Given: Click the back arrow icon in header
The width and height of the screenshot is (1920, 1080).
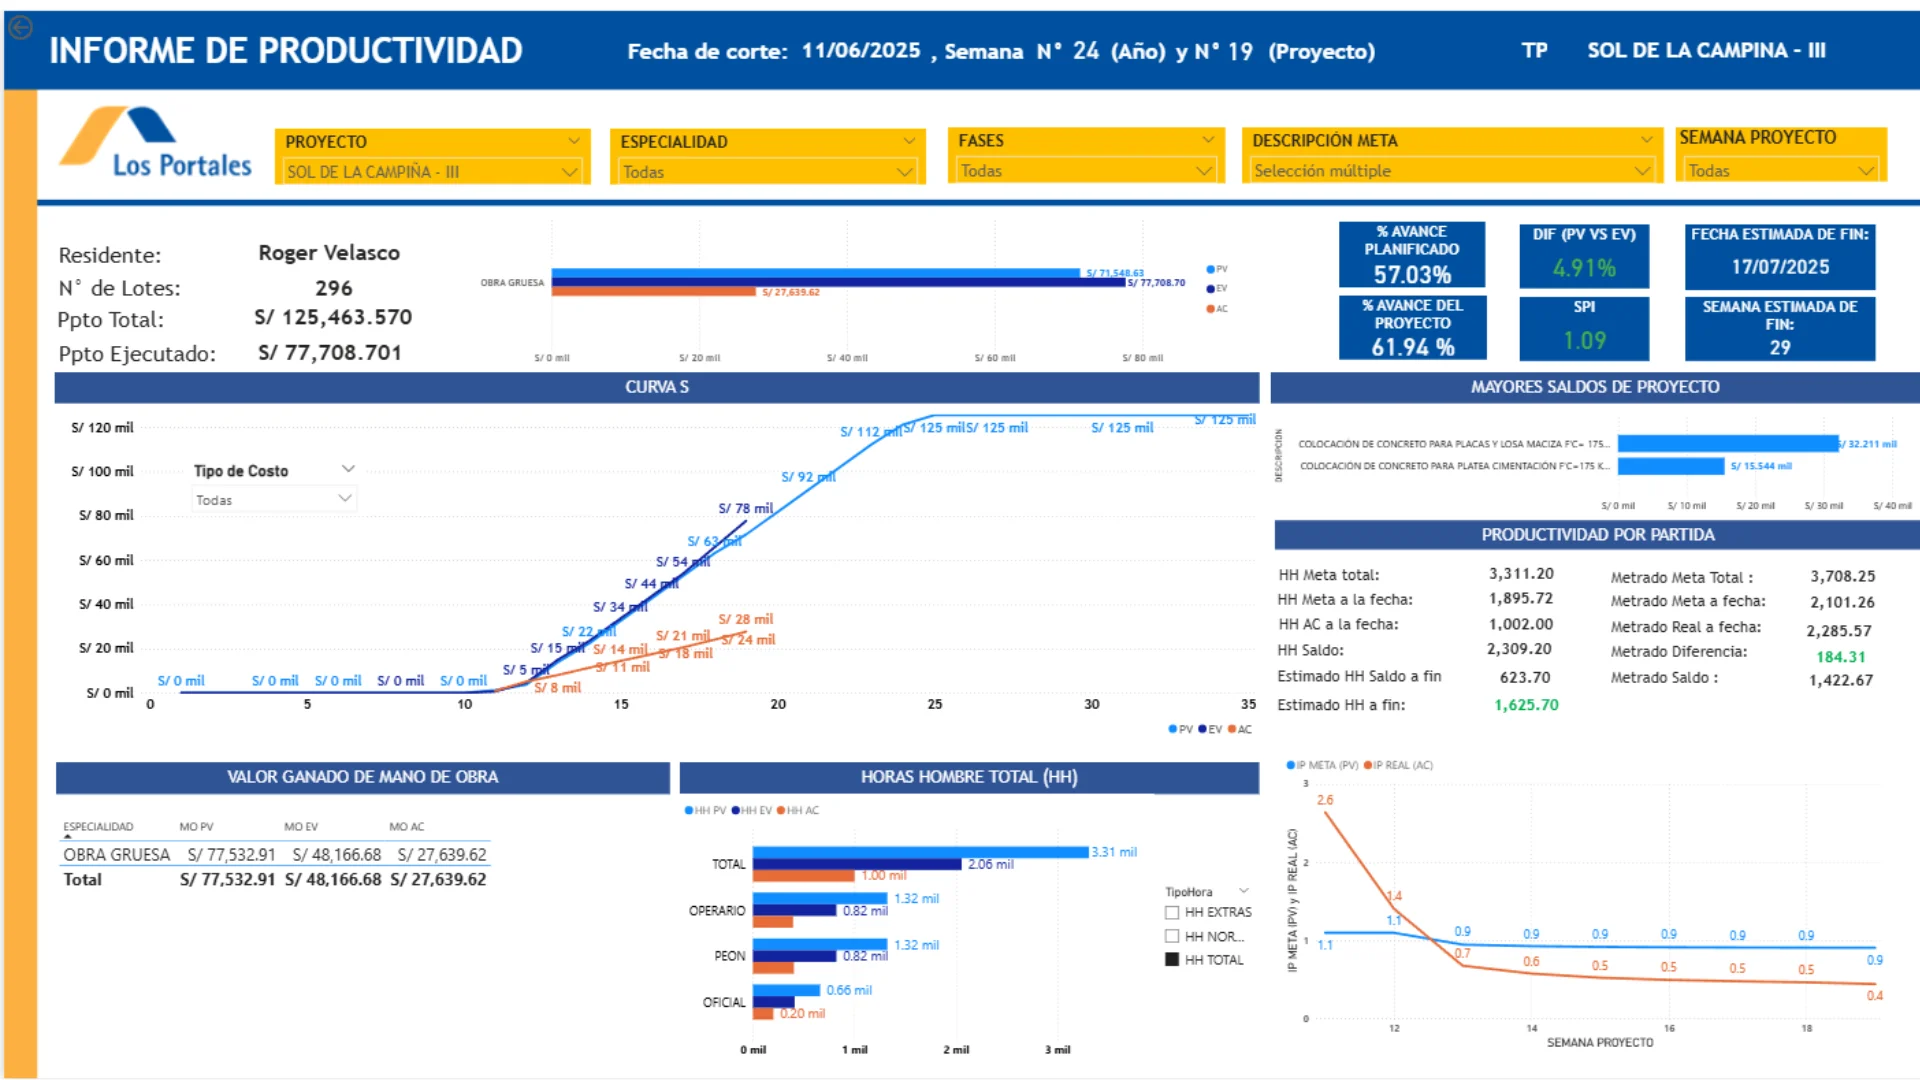Looking at the screenshot, I should (x=20, y=28).
